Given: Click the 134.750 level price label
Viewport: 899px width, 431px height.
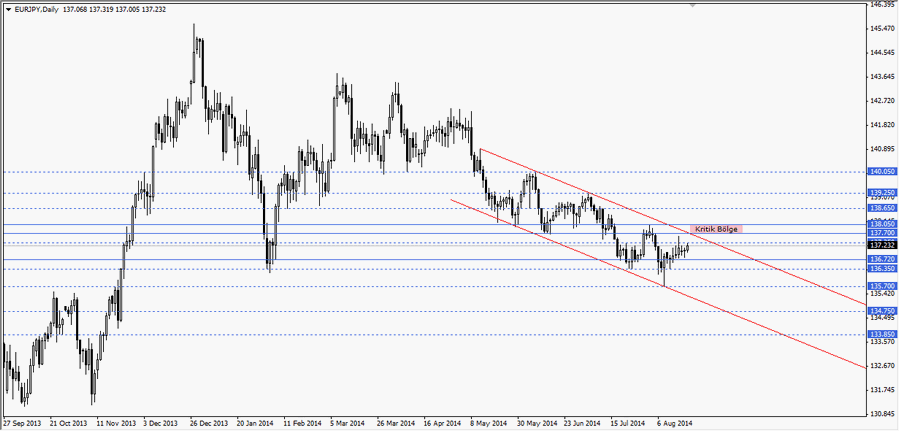Looking at the screenshot, I should pyautogui.click(x=881, y=311).
